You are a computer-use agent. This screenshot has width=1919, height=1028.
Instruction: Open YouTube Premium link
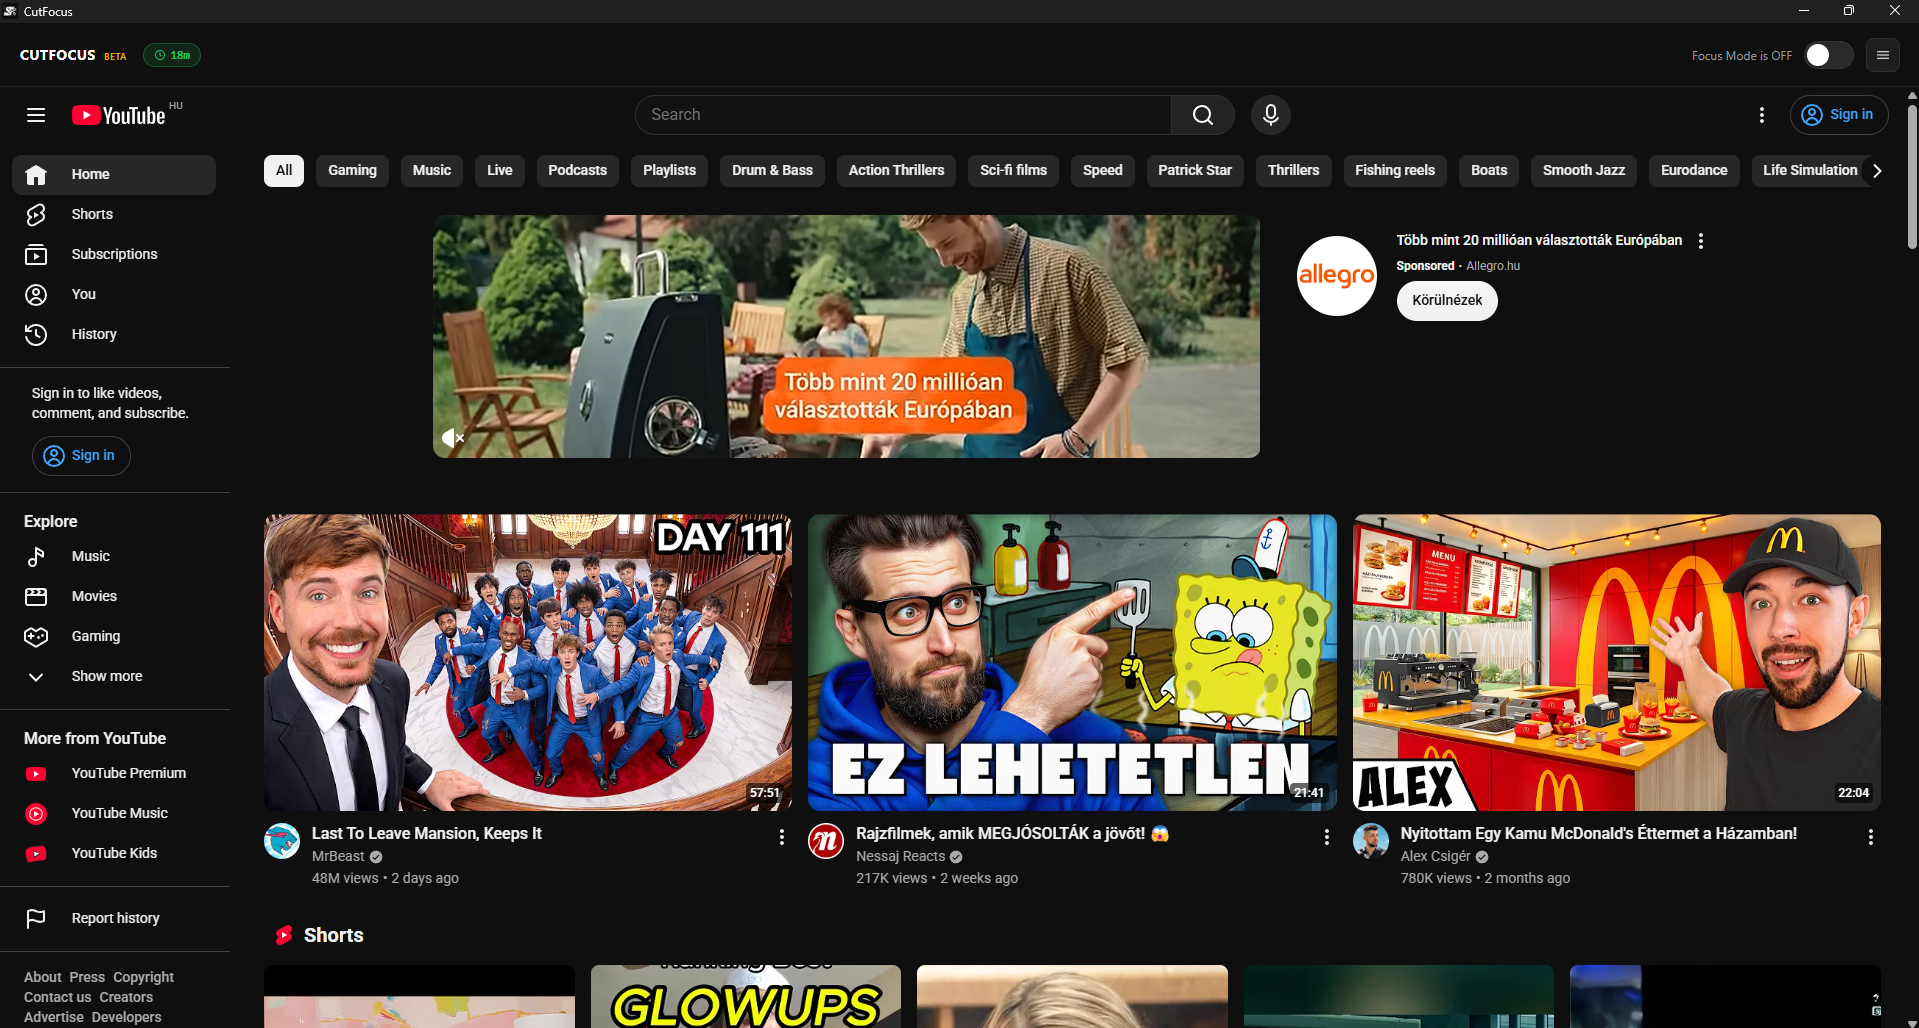pos(114,774)
